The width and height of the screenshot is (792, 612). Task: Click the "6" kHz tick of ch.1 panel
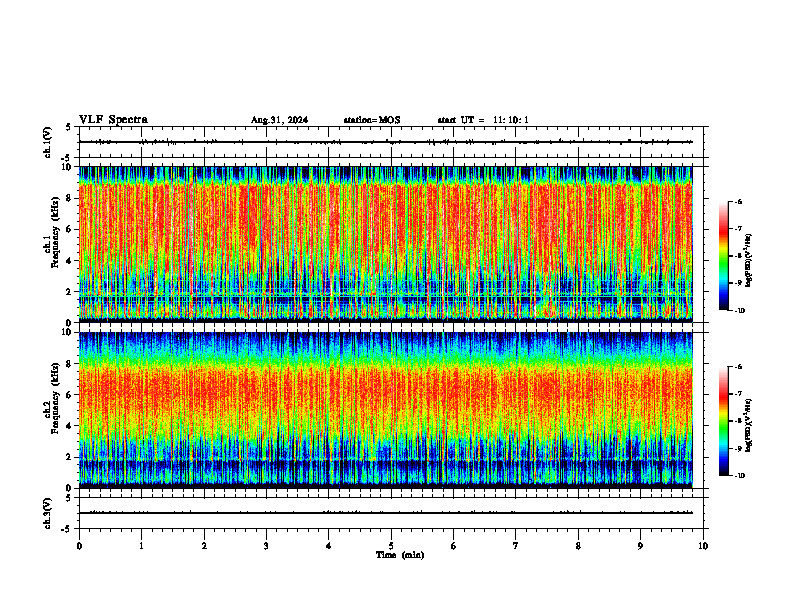pyautogui.click(x=70, y=229)
